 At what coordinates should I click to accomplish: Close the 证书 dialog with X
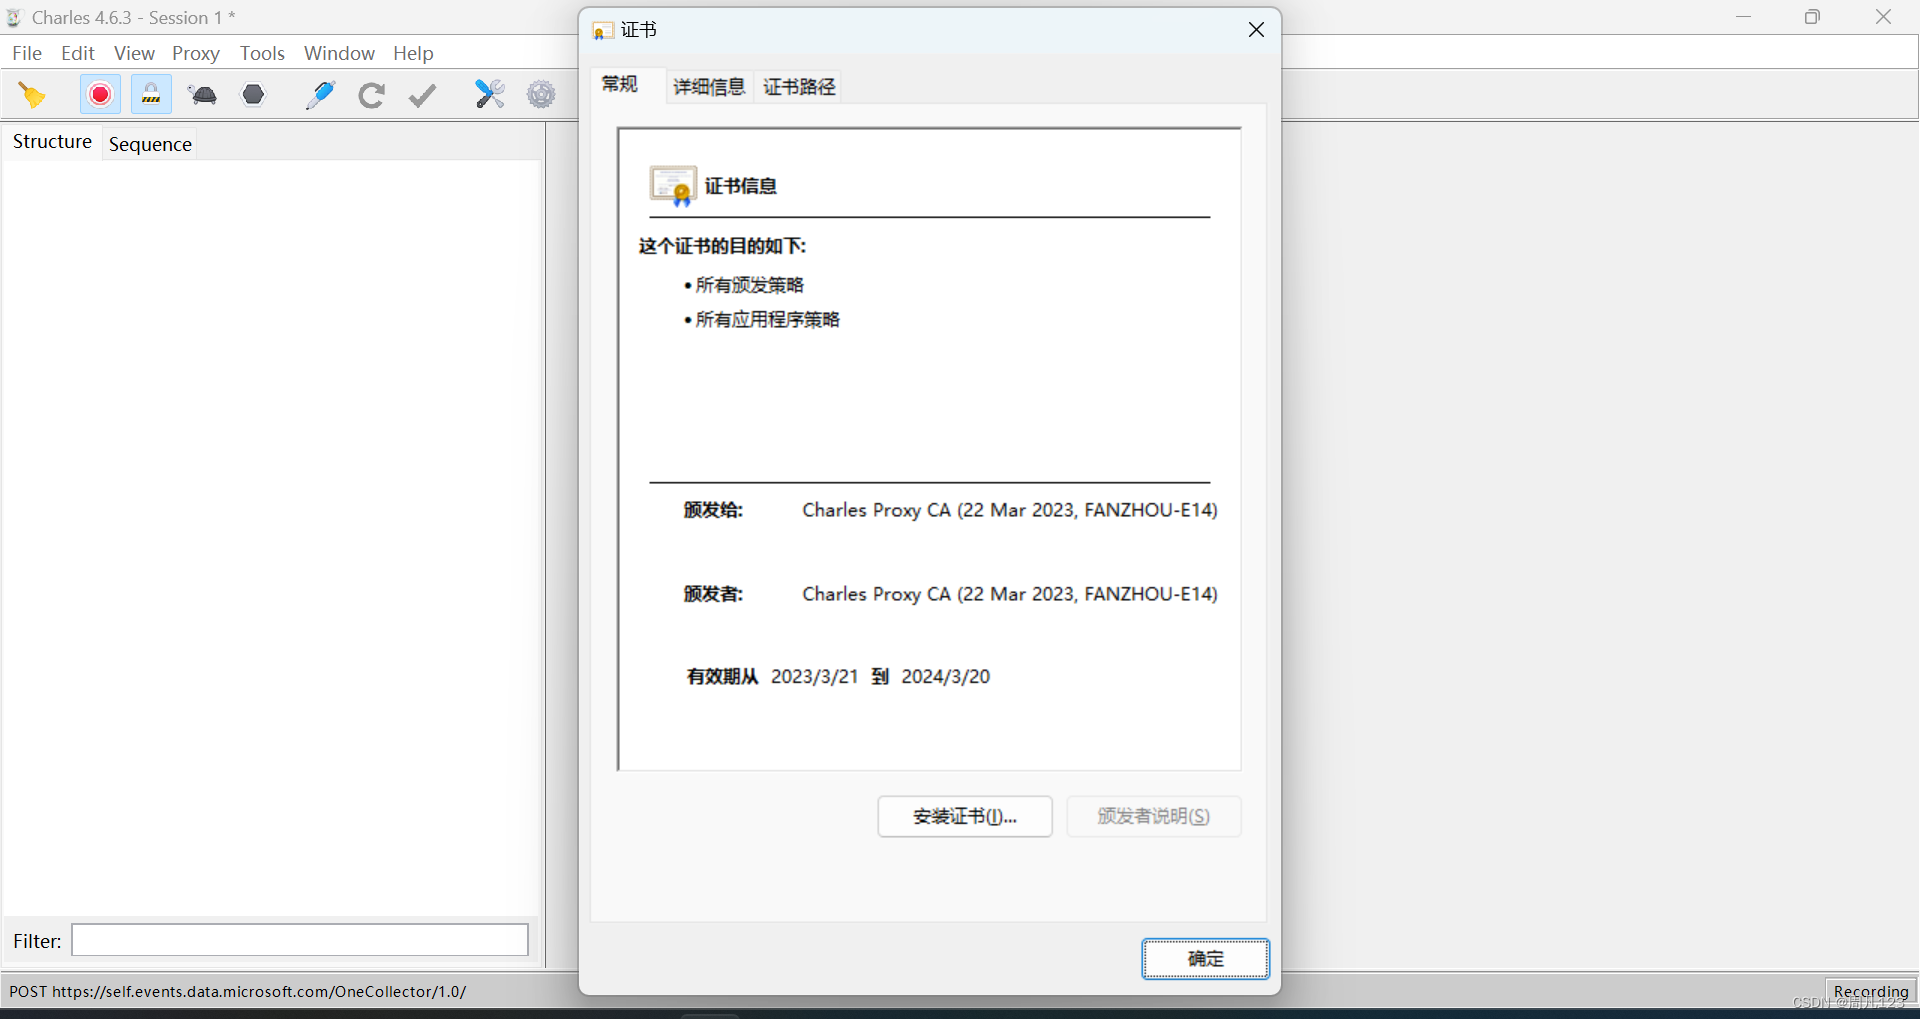point(1257,30)
